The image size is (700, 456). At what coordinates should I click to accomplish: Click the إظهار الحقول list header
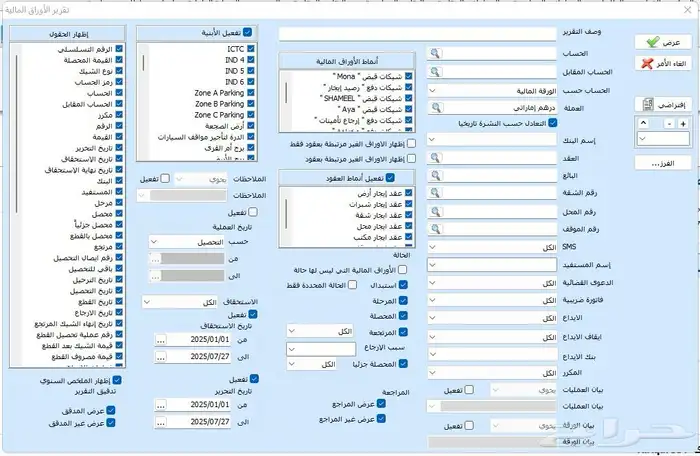[x=67, y=34]
